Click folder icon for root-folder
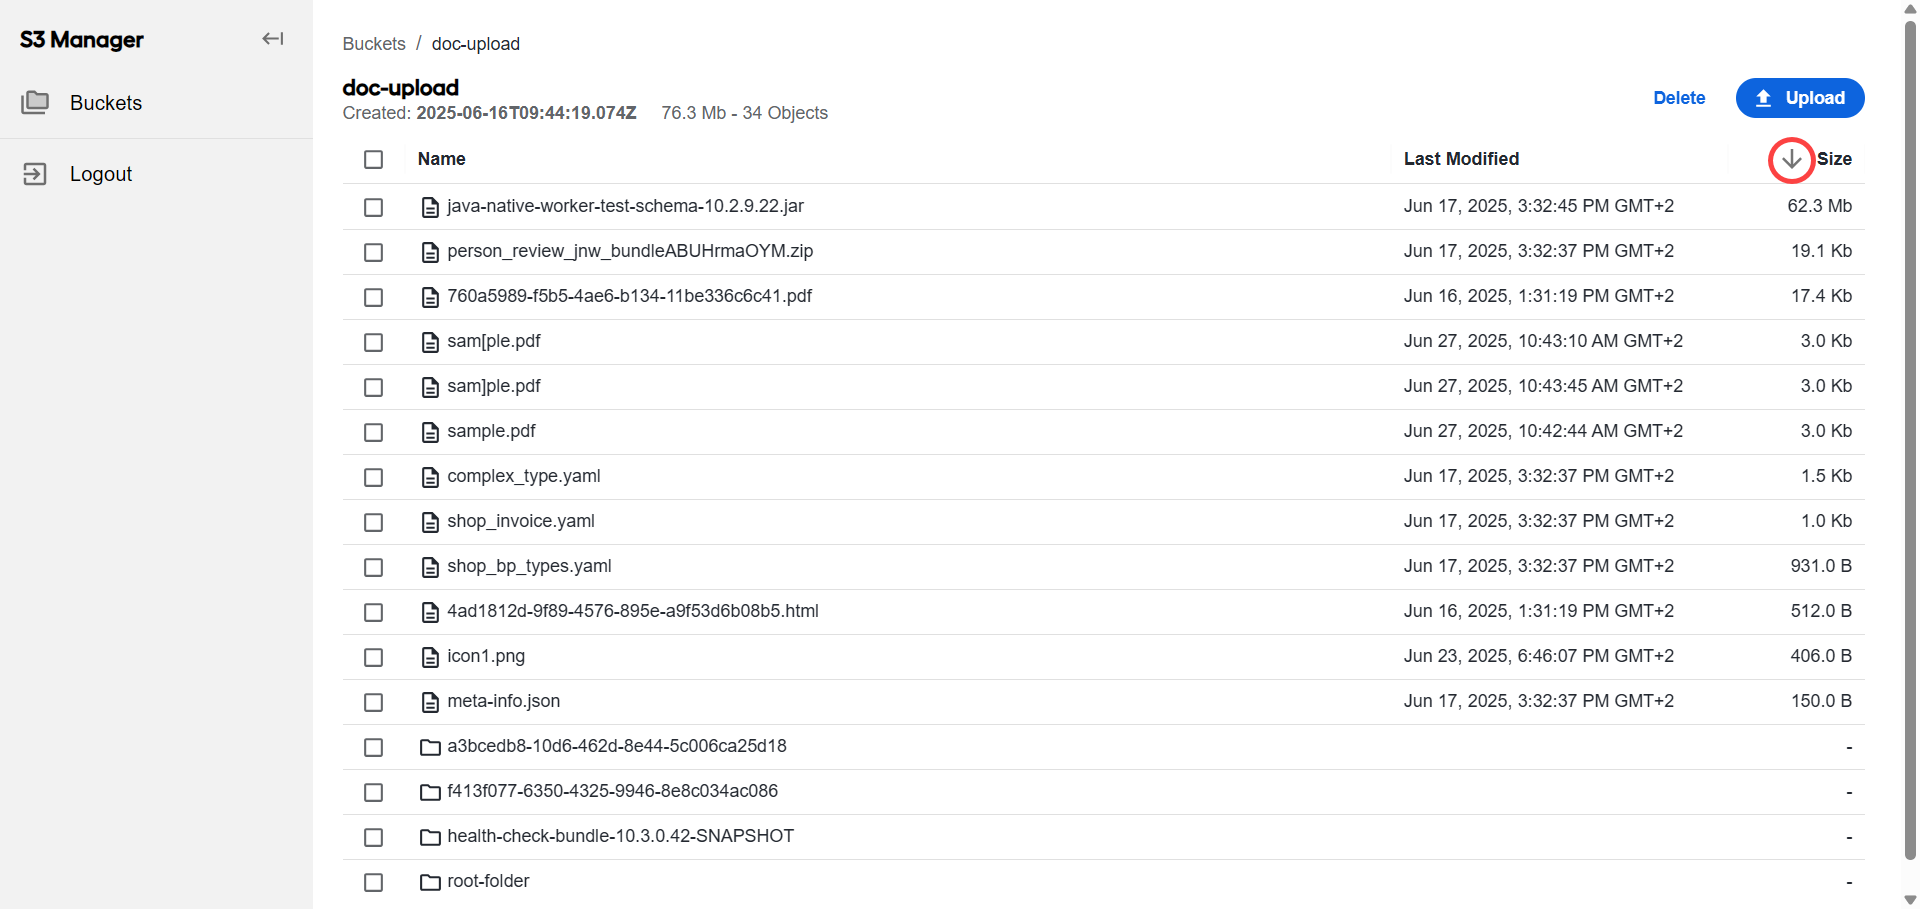The height and width of the screenshot is (909, 1920). pyautogui.click(x=430, y=882)
